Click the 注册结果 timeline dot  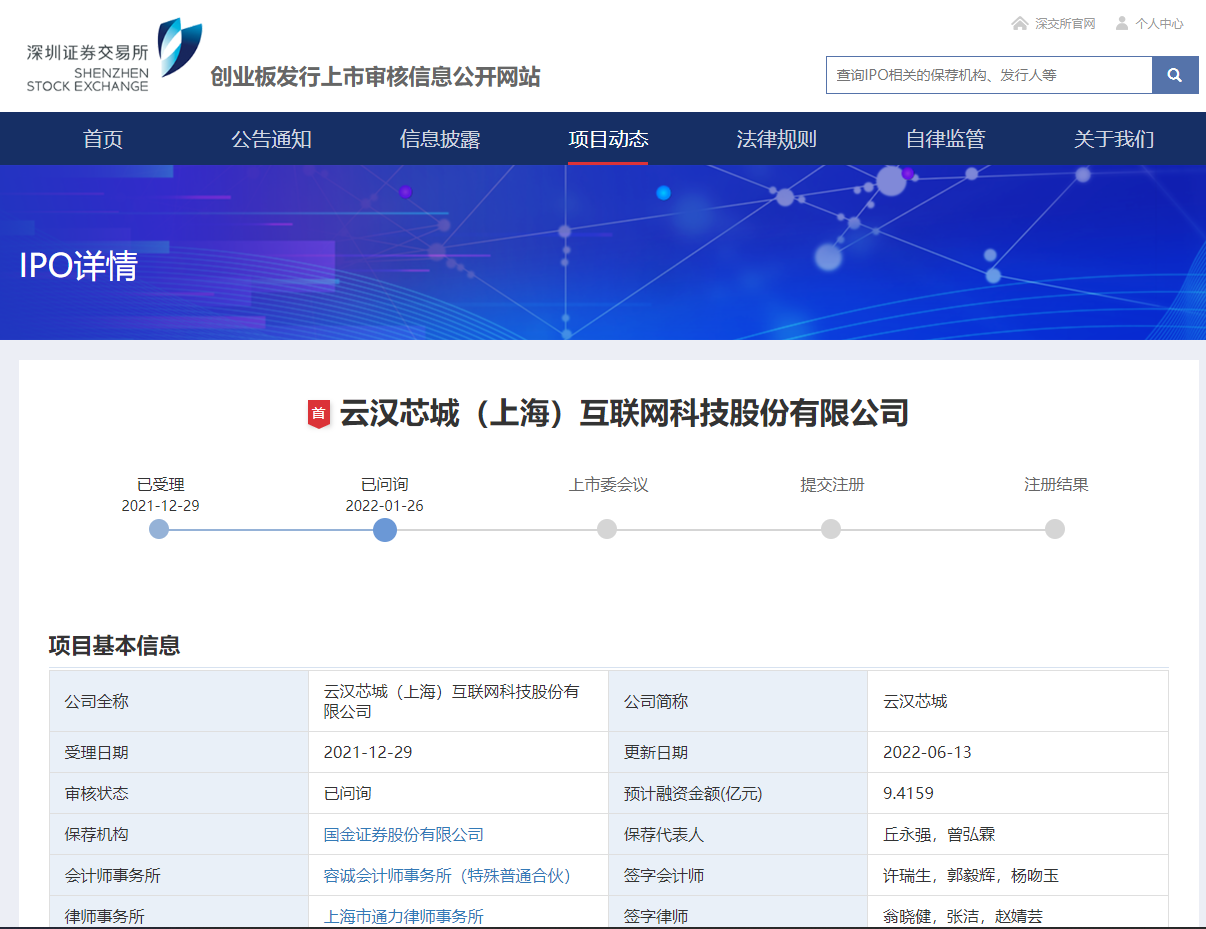1055,529
